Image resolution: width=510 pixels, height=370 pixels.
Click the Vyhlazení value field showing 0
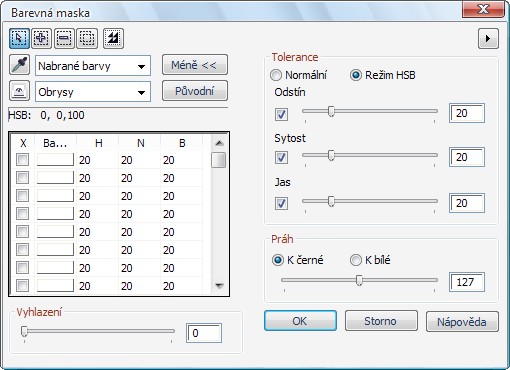coord(204,333)
